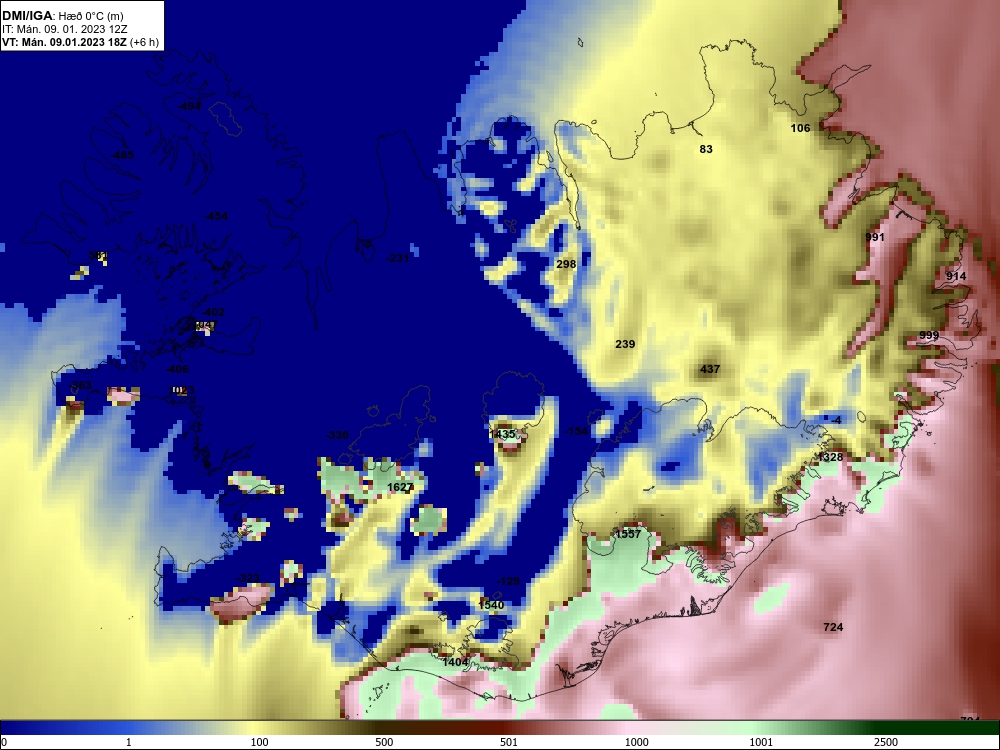Click the map value 298
Viewport: 1000px width, 750px height.
(566, 264)
